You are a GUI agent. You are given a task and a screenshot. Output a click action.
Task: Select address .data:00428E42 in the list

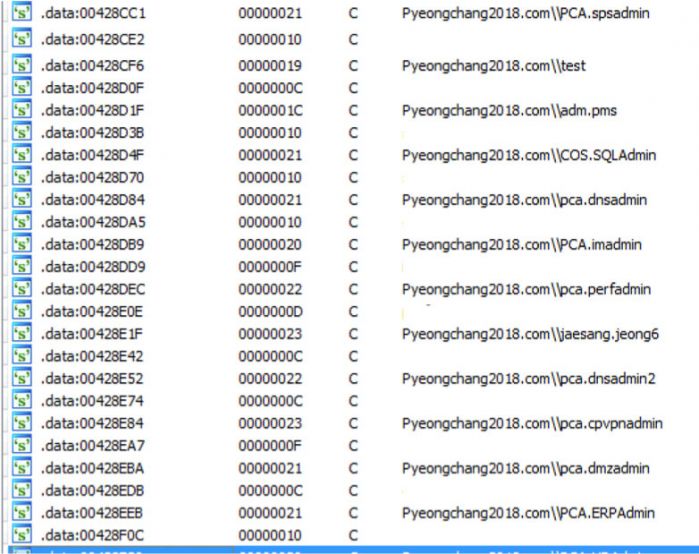click(93, 356)
